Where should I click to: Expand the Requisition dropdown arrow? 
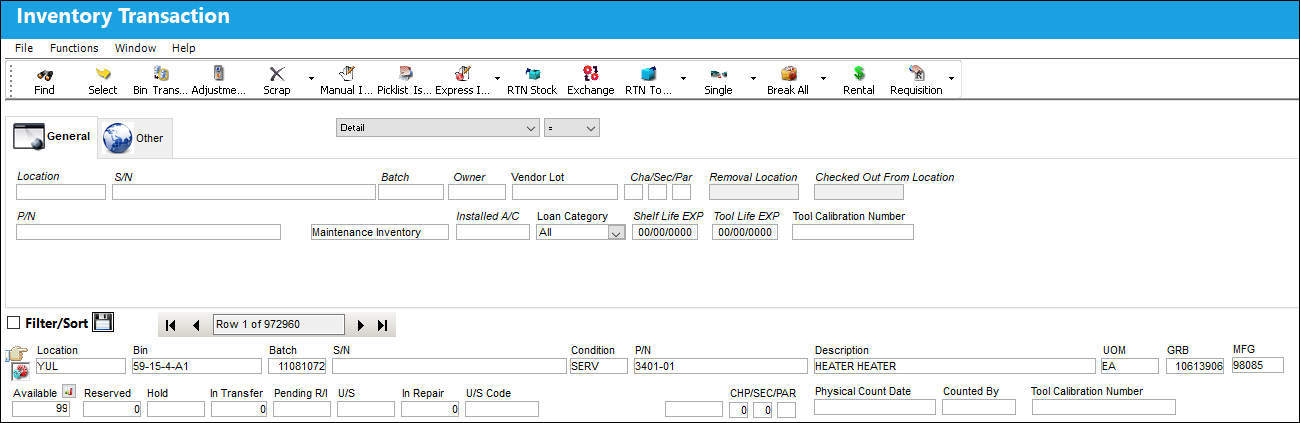(x=950, y=77)
